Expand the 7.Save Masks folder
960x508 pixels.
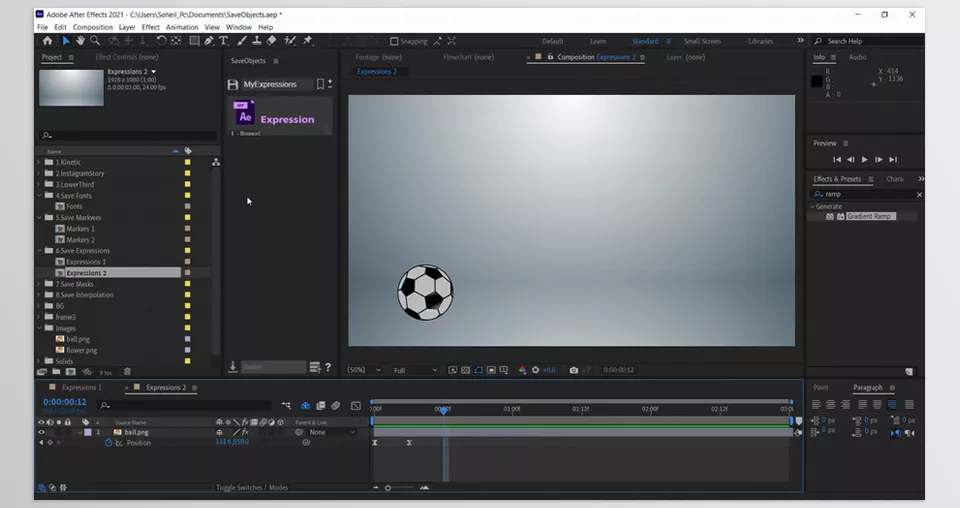coord(39,283)
